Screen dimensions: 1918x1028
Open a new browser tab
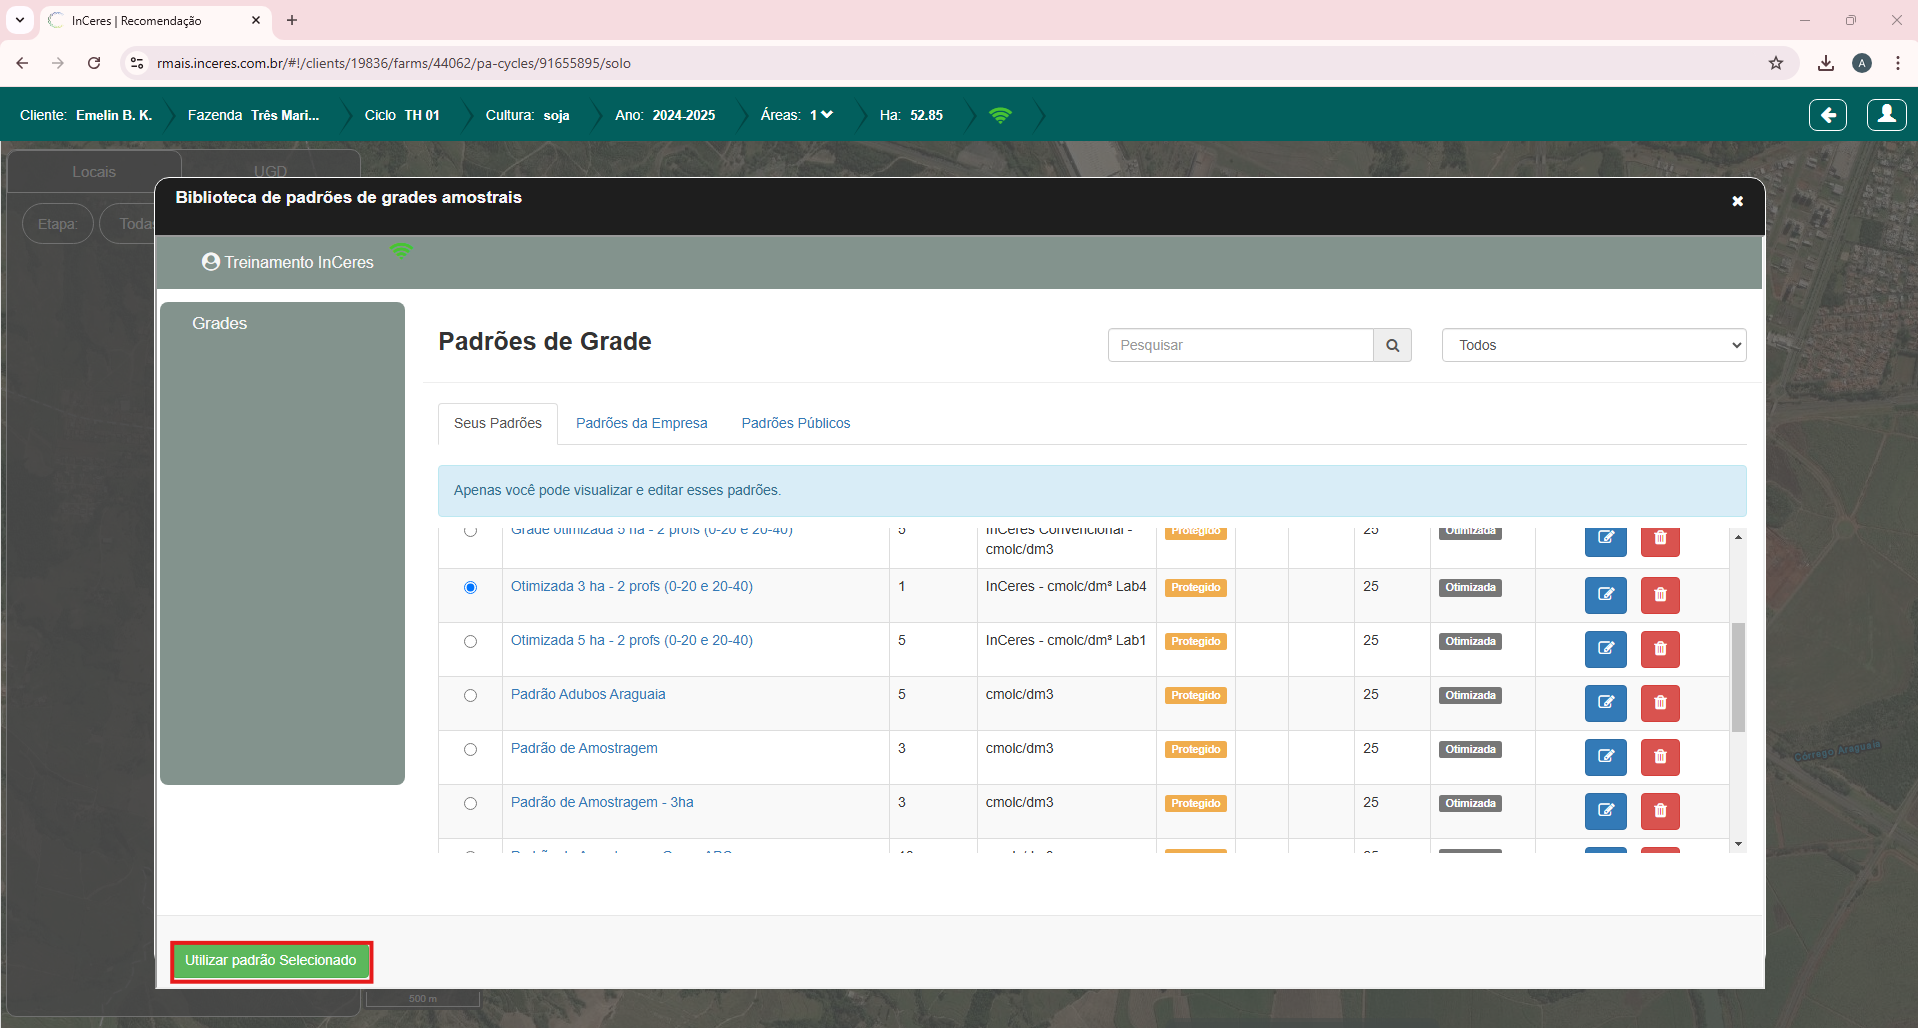pyautogui.click(x=292, y=20)
